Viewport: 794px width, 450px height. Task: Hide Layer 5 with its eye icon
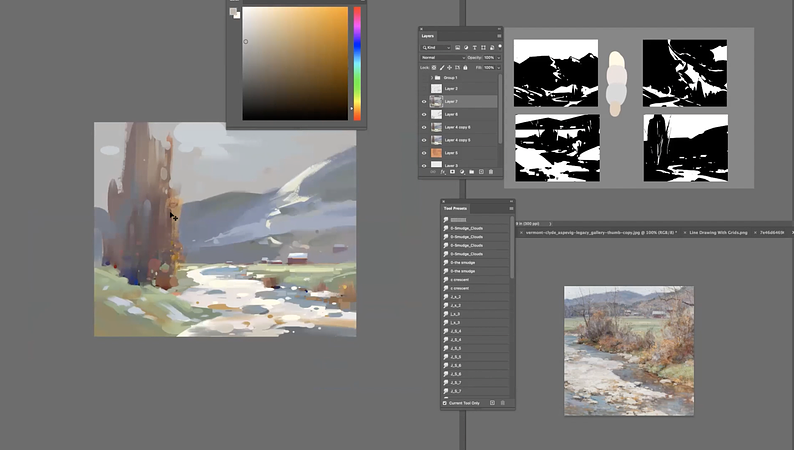click(424, 153)
